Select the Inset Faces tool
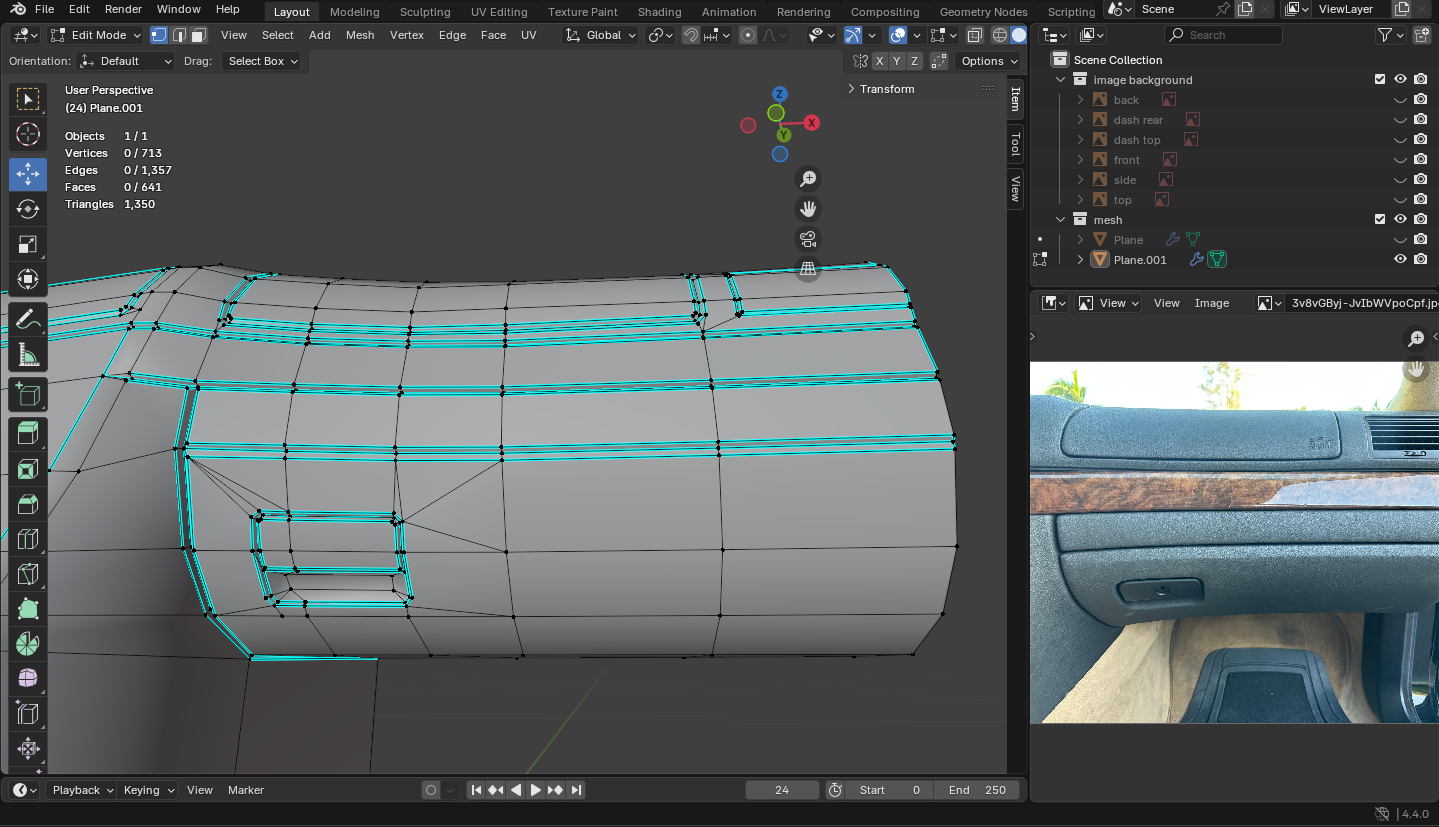Viewport: 1439px width, 827px height. tap(28, 469)
